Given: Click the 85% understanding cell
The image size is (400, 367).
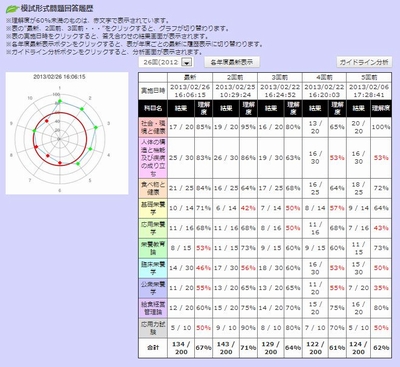Looking at the screenshot, I should (x=203, y=127).
